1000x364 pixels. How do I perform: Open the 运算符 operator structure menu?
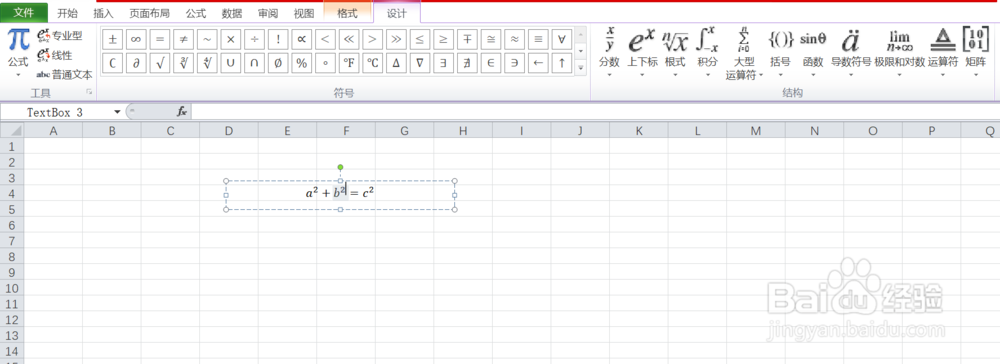(x=943, y=52)
